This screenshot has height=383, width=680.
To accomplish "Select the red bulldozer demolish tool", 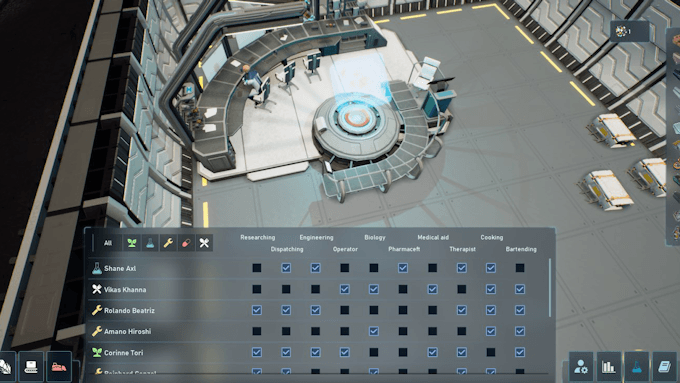I will [x=59, y=367].
